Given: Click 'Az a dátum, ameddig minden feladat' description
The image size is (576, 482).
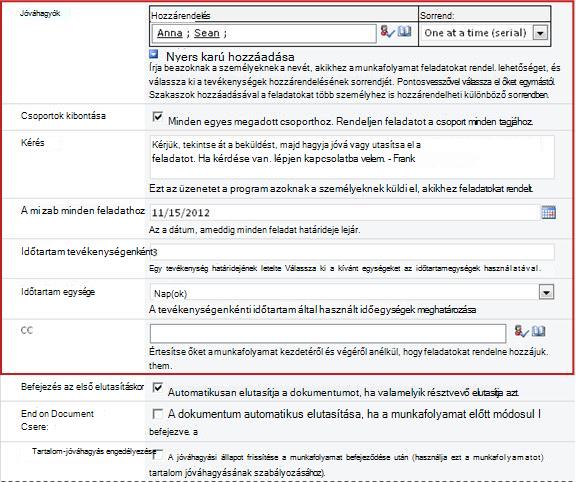Looking at the screenshot, I should point(255,230).
